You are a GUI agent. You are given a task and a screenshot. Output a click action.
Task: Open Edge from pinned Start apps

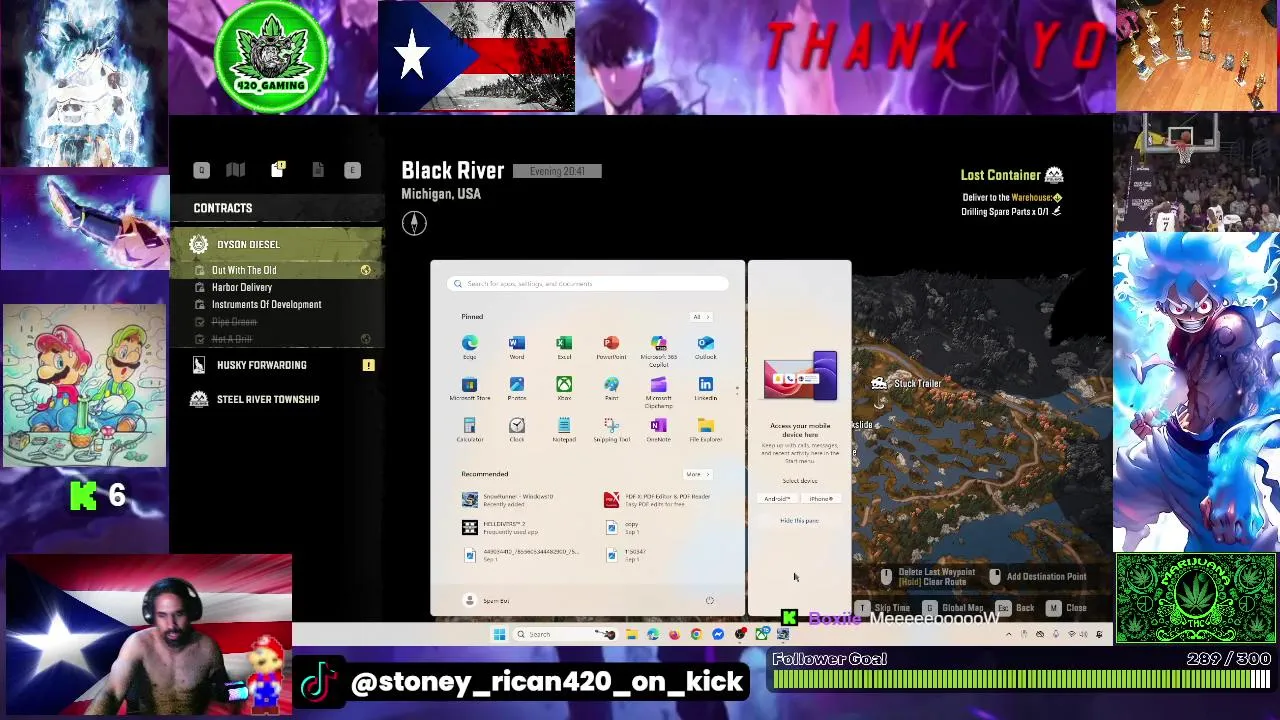[x=470, y=347]
